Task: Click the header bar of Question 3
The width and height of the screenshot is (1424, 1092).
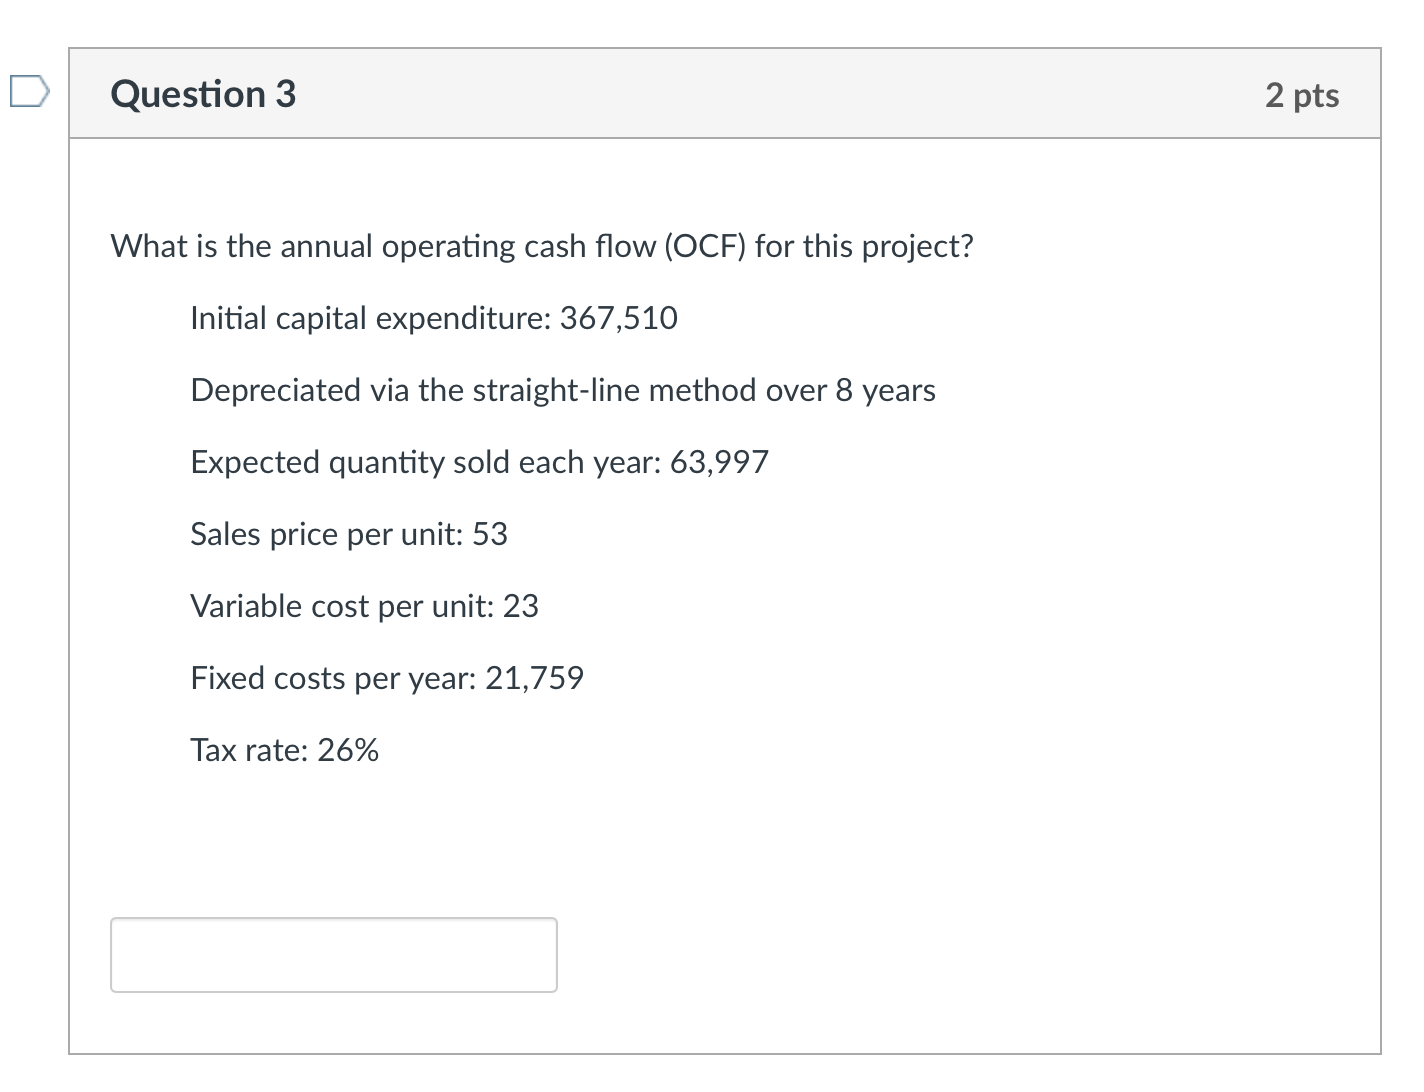Action: [720, 94]
